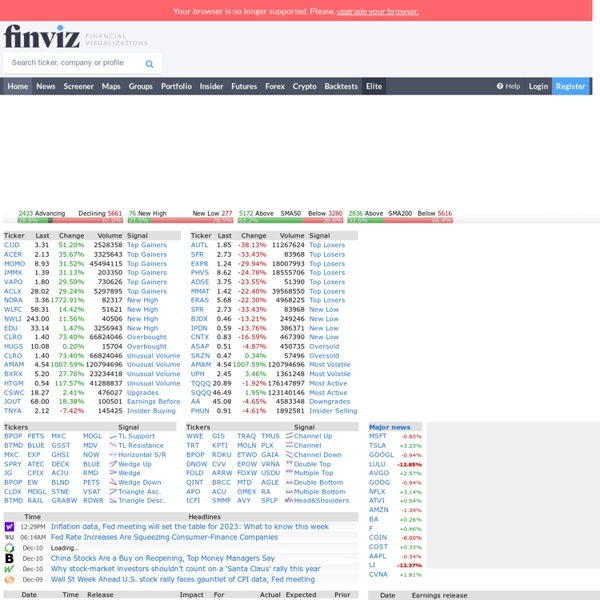Click the Multiple Top pattern icon
Screen dimensions: 600x600
(289, 473)
